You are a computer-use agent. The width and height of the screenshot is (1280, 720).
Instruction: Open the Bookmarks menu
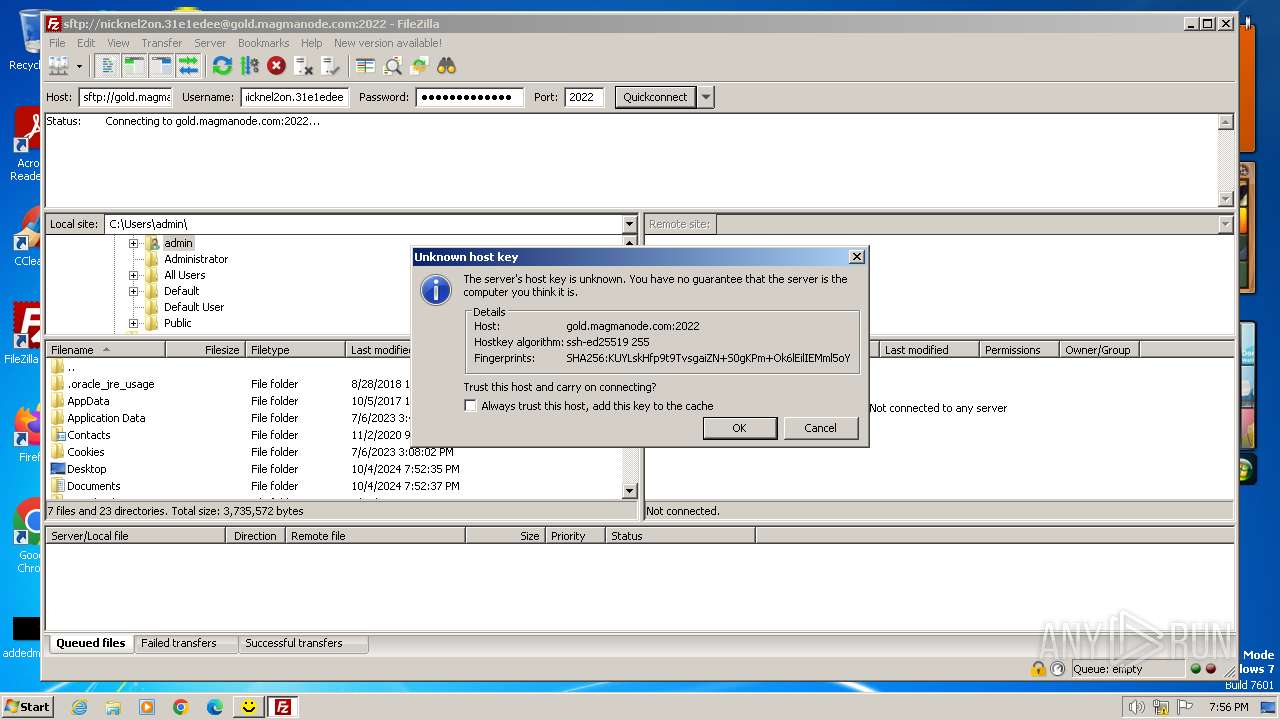[x=263, y=43]
